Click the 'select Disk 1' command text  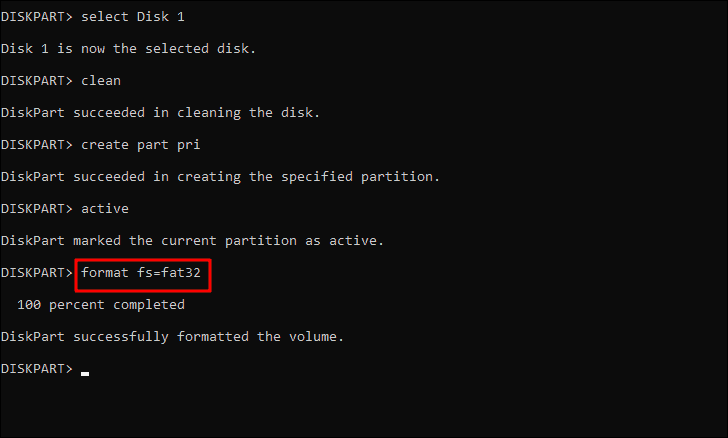(x=133, y=17)
